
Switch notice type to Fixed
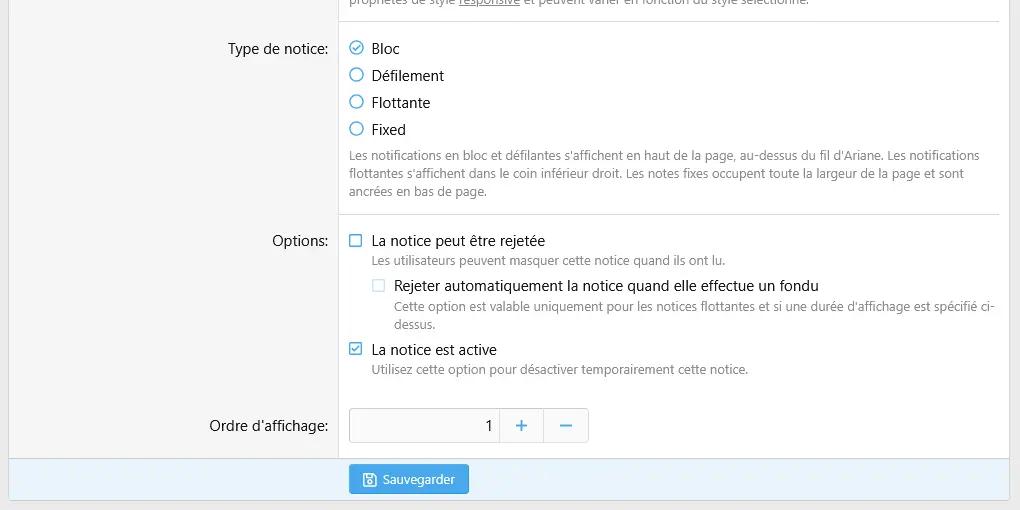(x=356, y=129)
